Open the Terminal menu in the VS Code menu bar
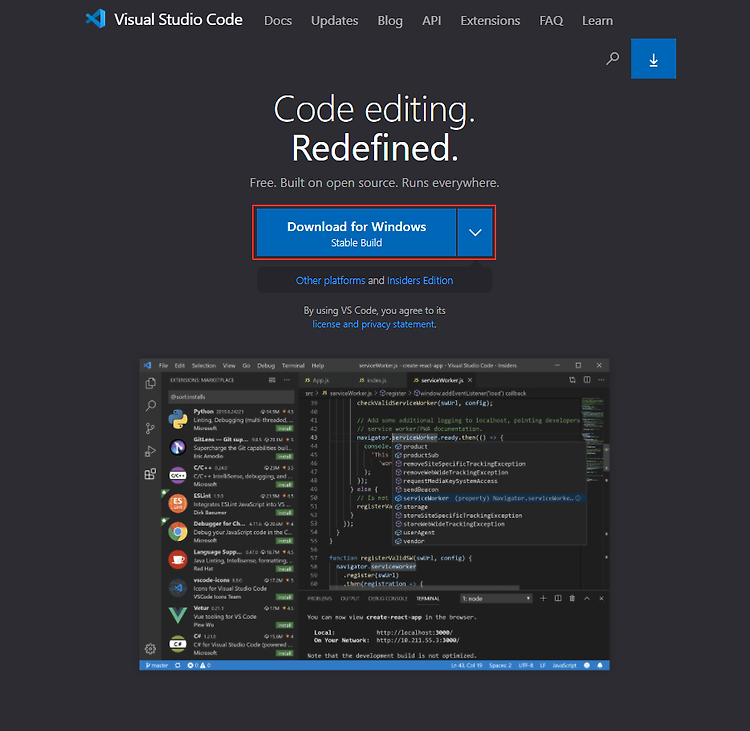 293,366
